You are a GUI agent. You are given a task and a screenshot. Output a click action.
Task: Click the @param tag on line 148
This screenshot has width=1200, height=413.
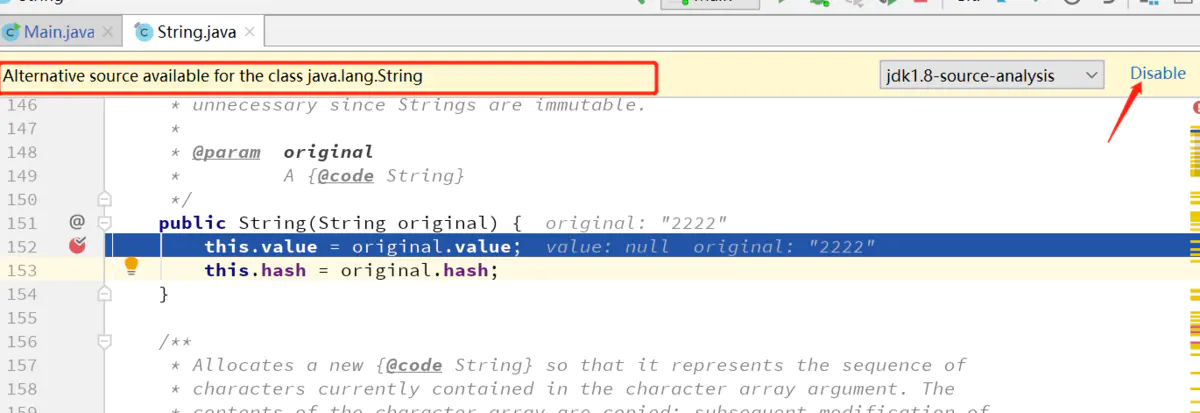click(x=226, y=152)
